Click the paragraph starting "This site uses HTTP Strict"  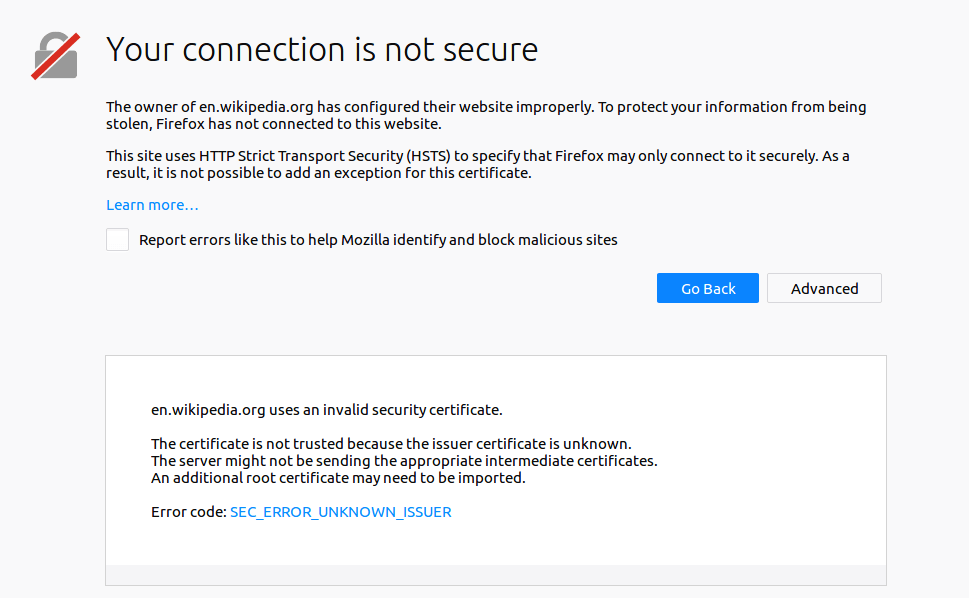pyautogui.click(x=477, y=164)
